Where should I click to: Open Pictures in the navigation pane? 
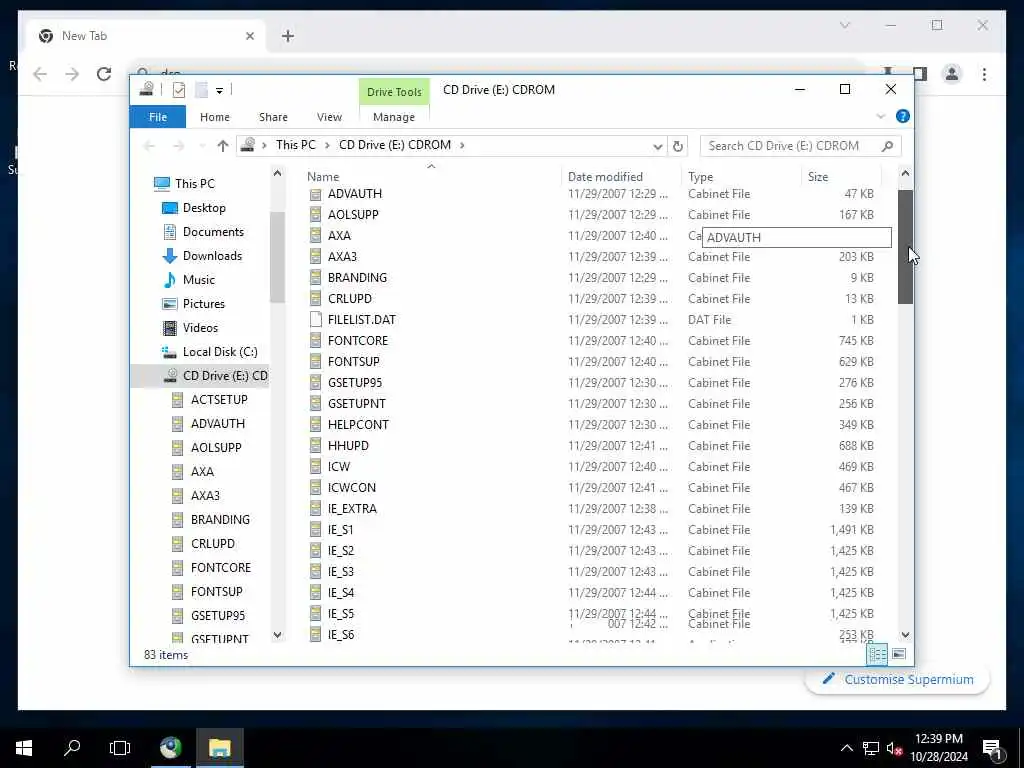pos(203,304)
